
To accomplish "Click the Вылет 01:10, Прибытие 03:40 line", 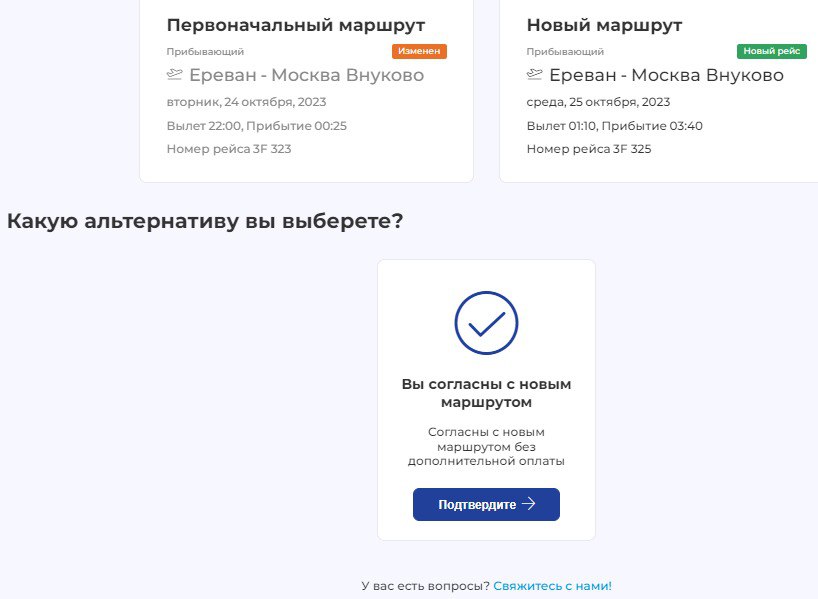I will (615, 126).
